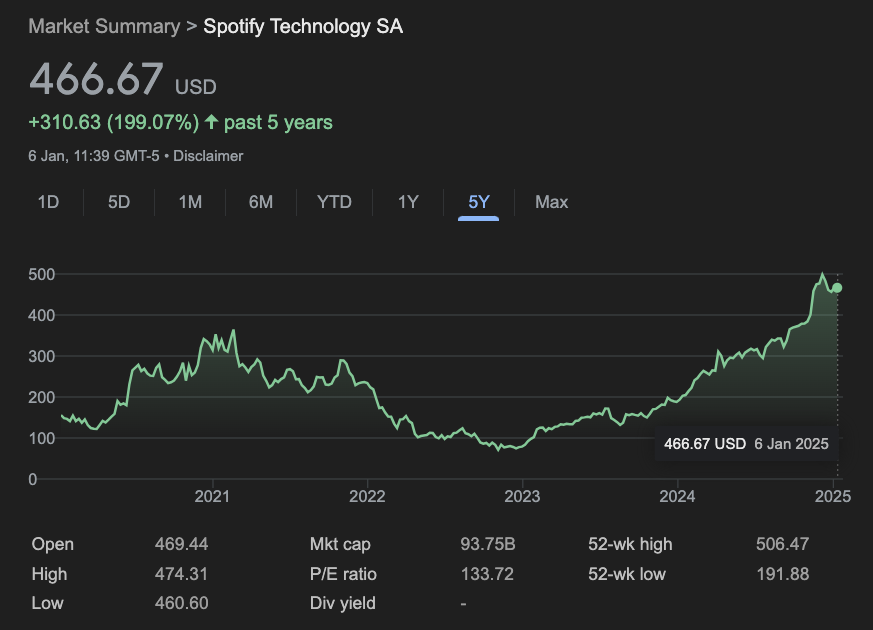Select the 5D chart range tab

(x=119, y=202)
